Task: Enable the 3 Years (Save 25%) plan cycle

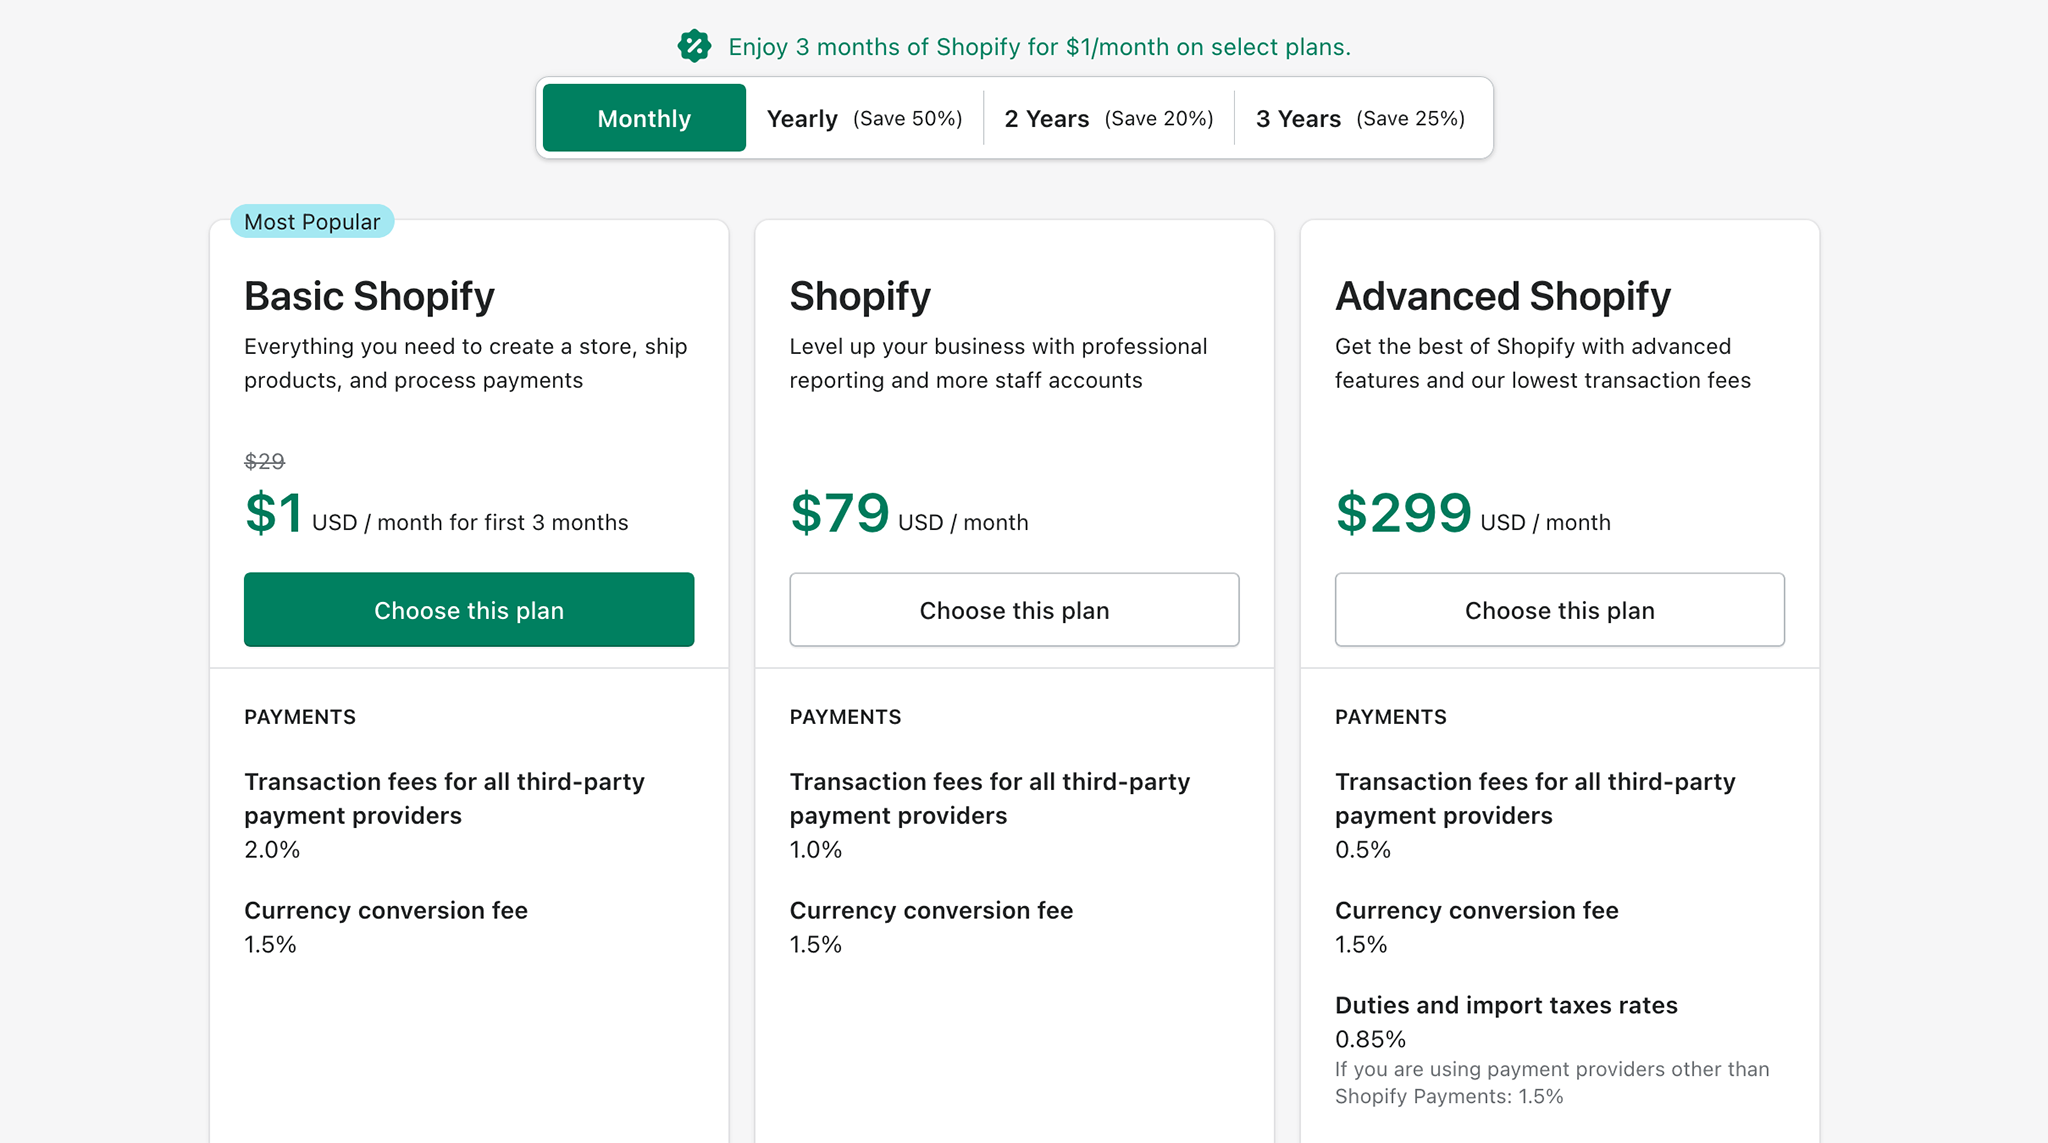Action: 1360,117
